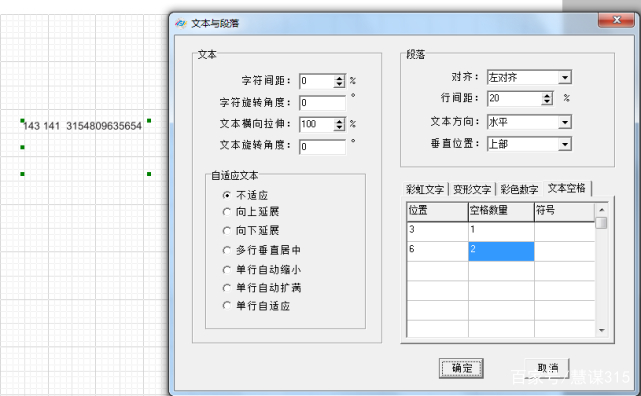Select position cell with value 3

coord(437,231)
